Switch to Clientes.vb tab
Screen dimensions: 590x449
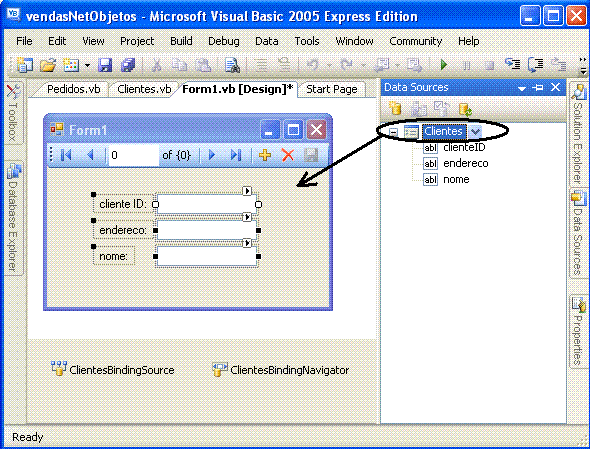[144, 89]
